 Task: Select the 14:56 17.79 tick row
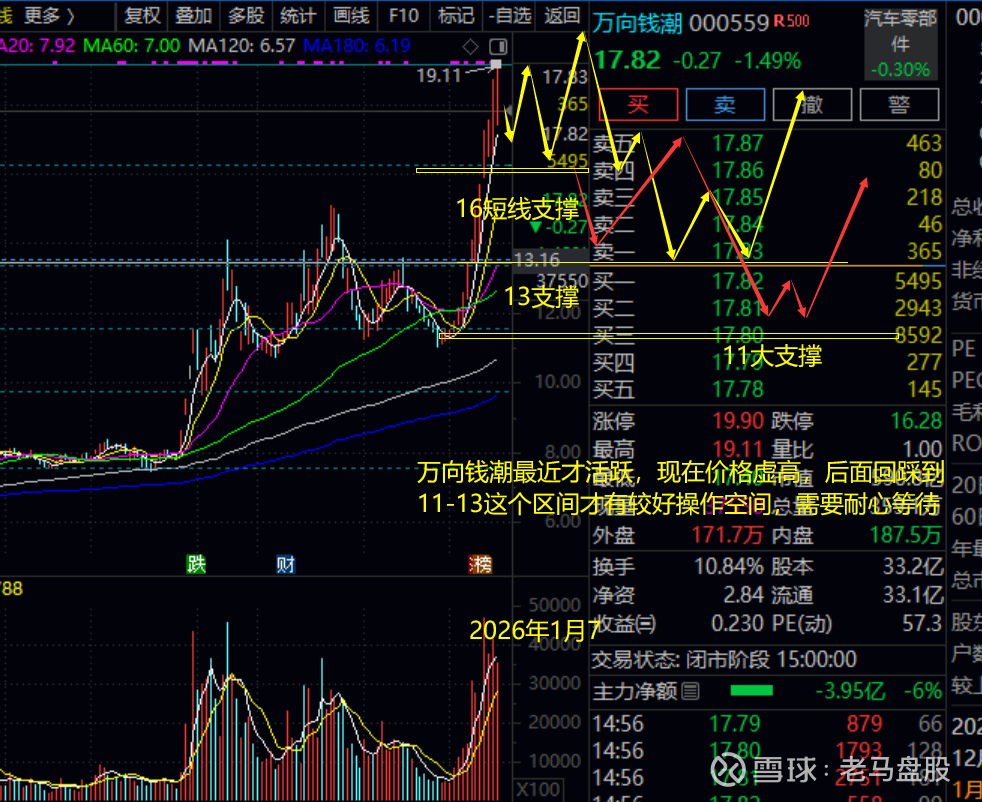767,724
